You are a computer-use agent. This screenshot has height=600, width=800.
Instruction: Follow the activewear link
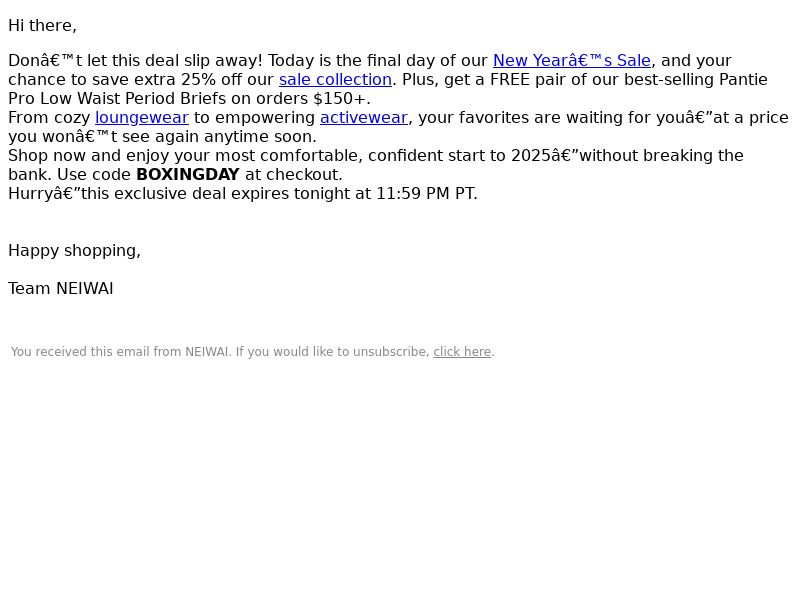click(364, 118)
